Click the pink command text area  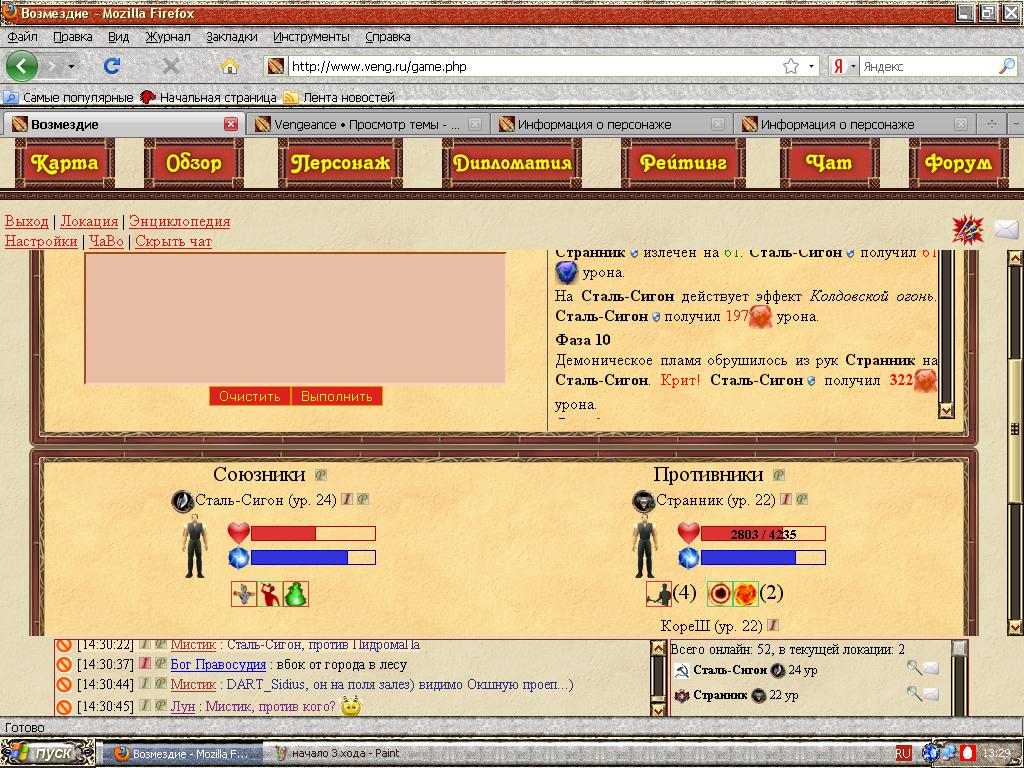click(295, 318)
